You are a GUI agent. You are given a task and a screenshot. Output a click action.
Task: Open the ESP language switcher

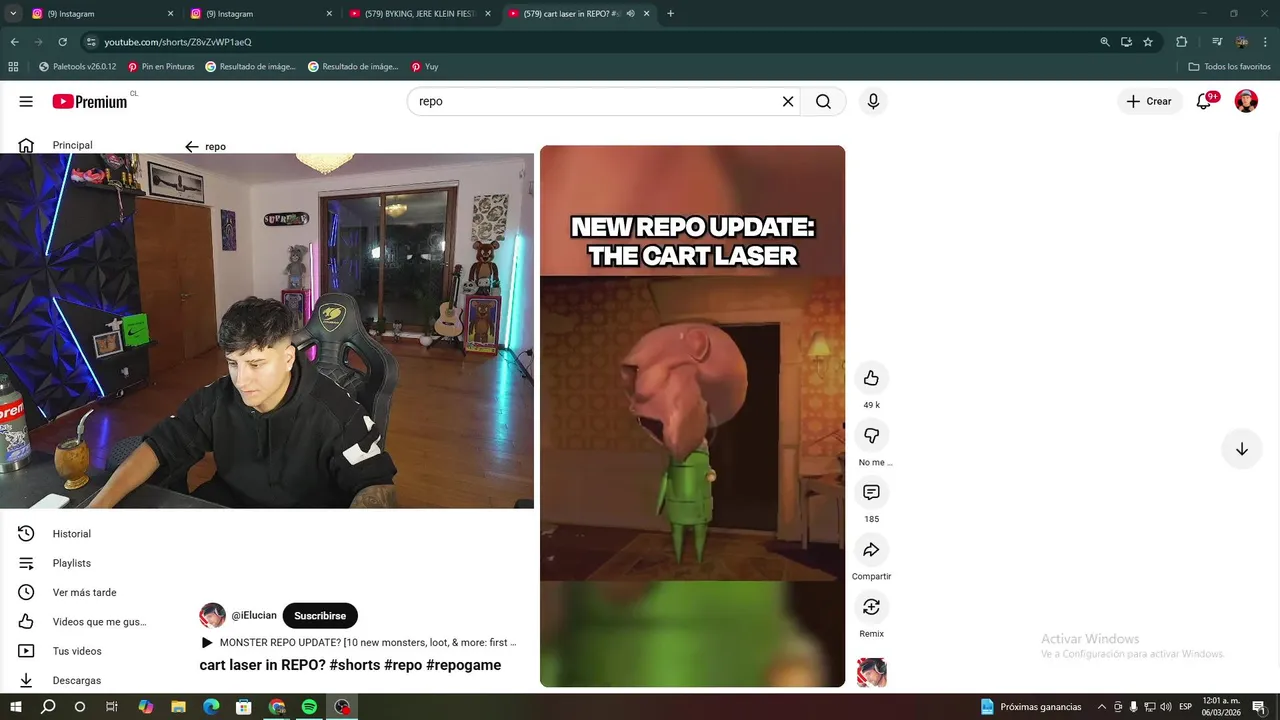point(1185,706)
